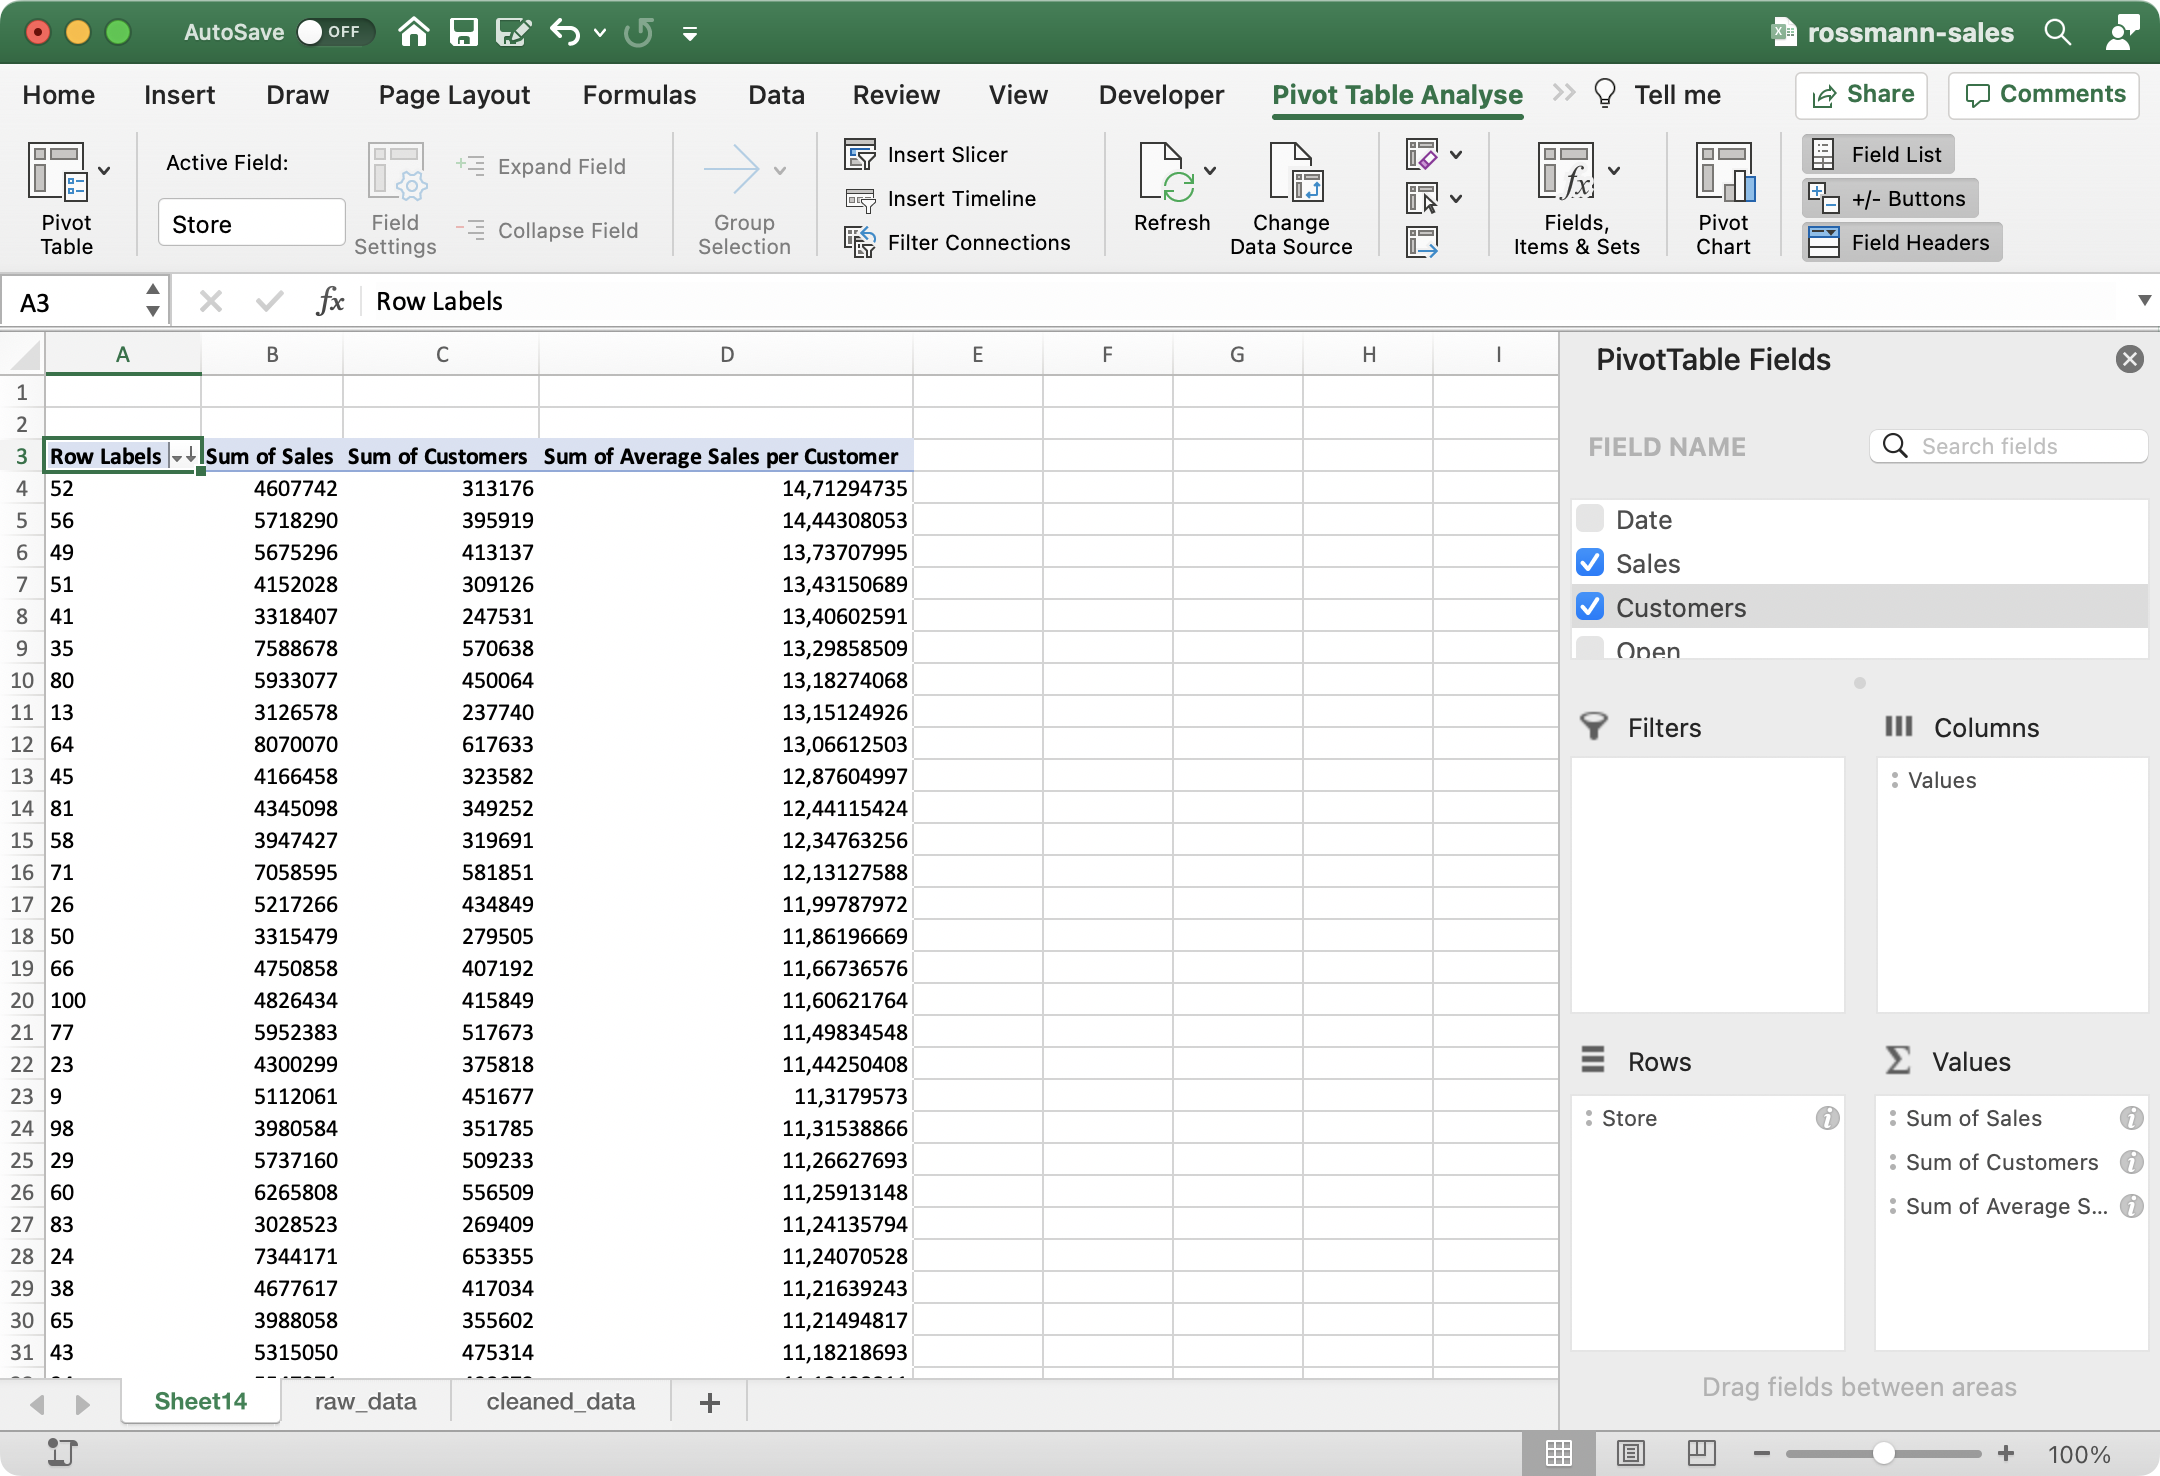The width and height of the screenshot is (2160, 1476).
Task: Click Insert Timeline icon
Action: tap(860, 199)
